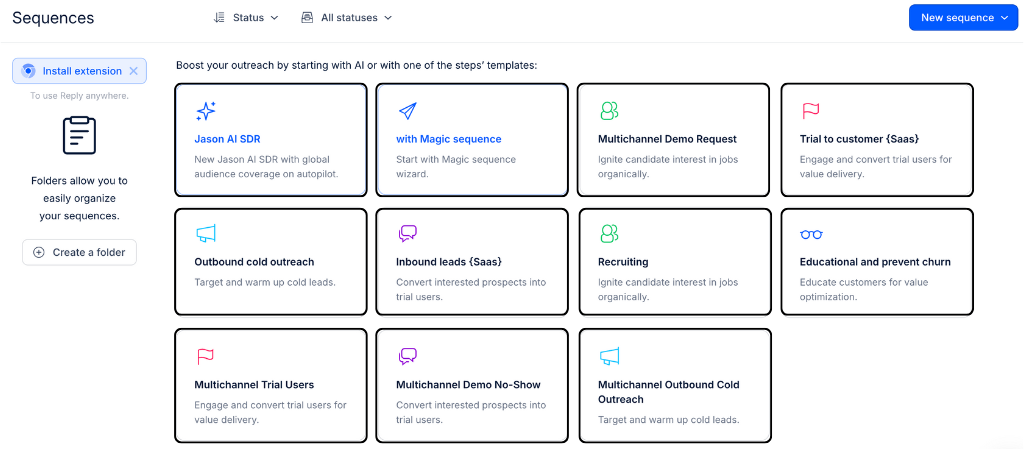
Task: Click the chat bubbles icon on Inbound leads card
Action: pyautogui.click(x=408, y=234)
